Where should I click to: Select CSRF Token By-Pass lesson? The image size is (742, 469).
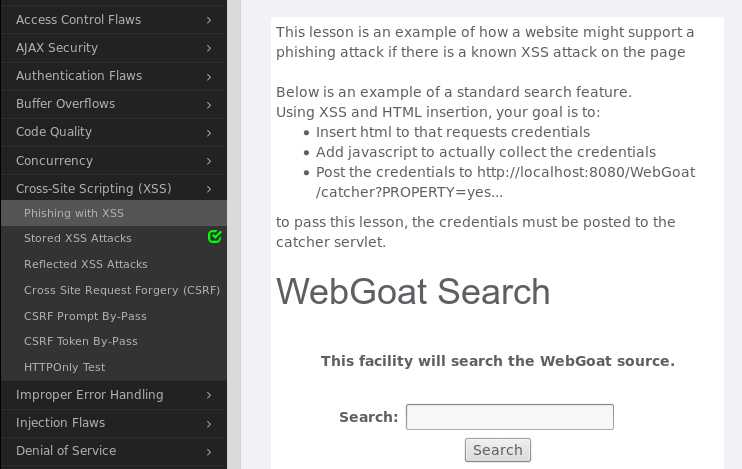pos(80,341)
